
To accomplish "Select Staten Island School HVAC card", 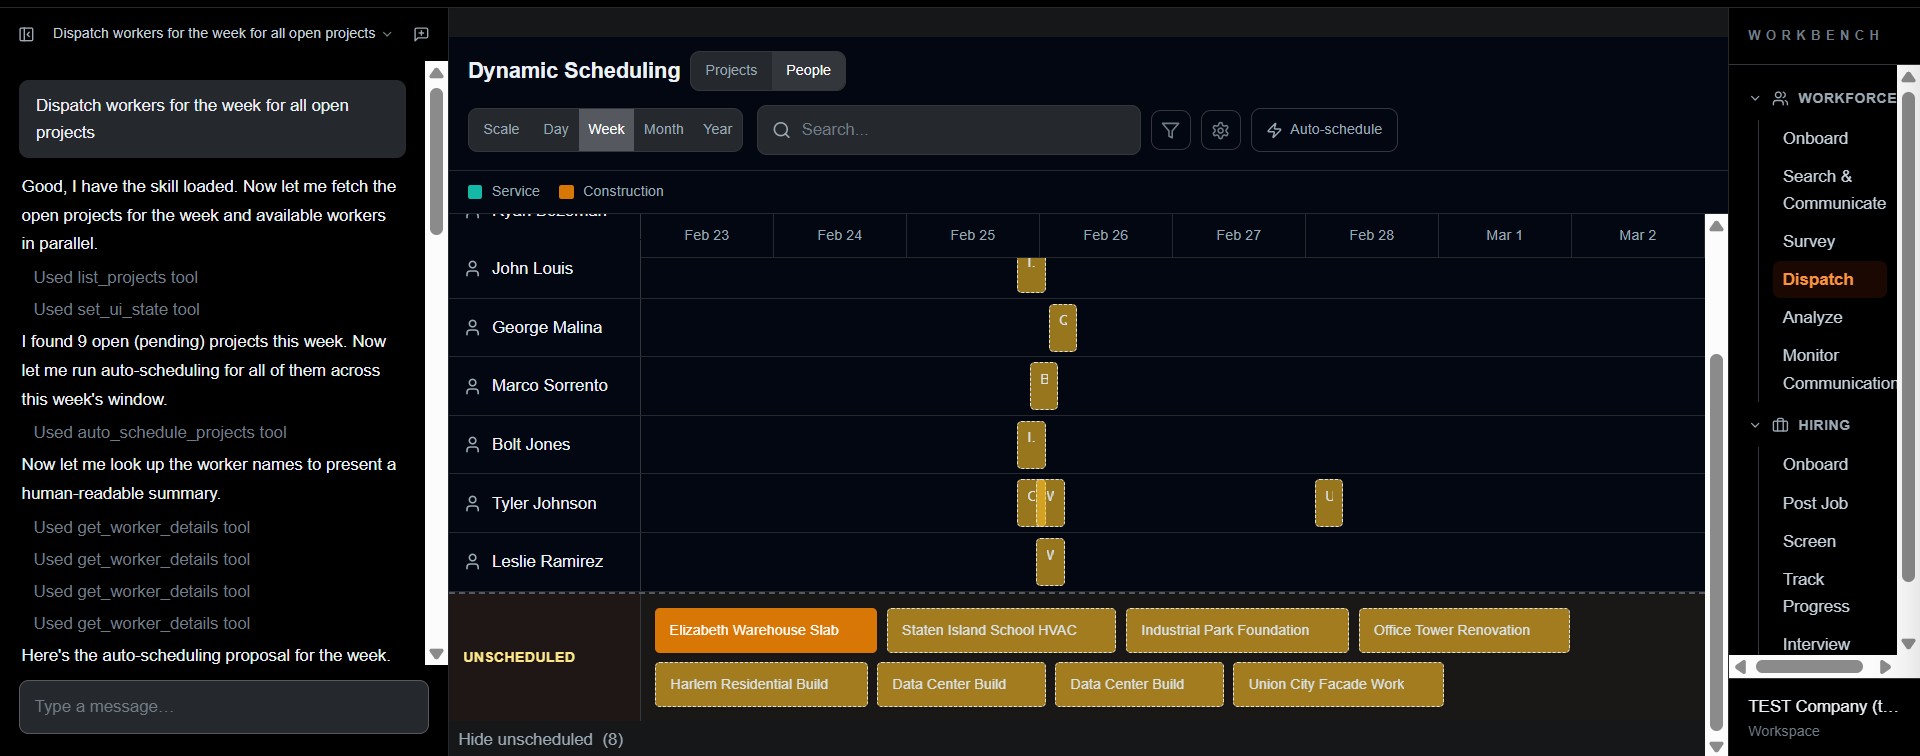I will [1001, 631].
